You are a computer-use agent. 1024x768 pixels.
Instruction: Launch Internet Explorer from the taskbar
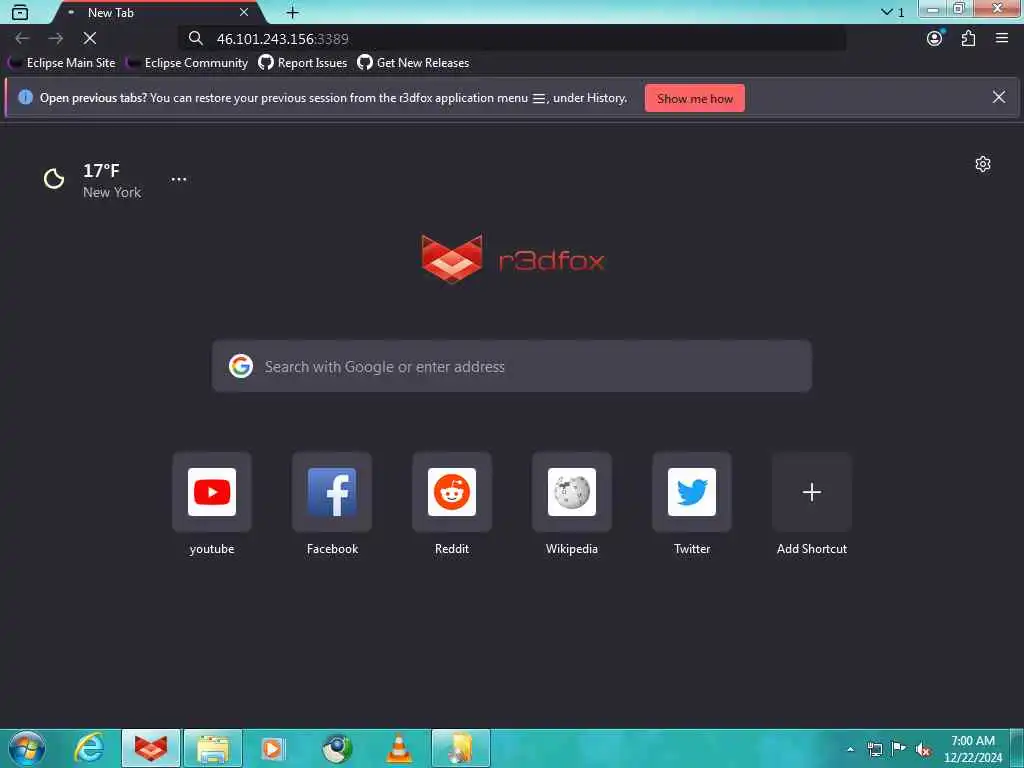89,748
